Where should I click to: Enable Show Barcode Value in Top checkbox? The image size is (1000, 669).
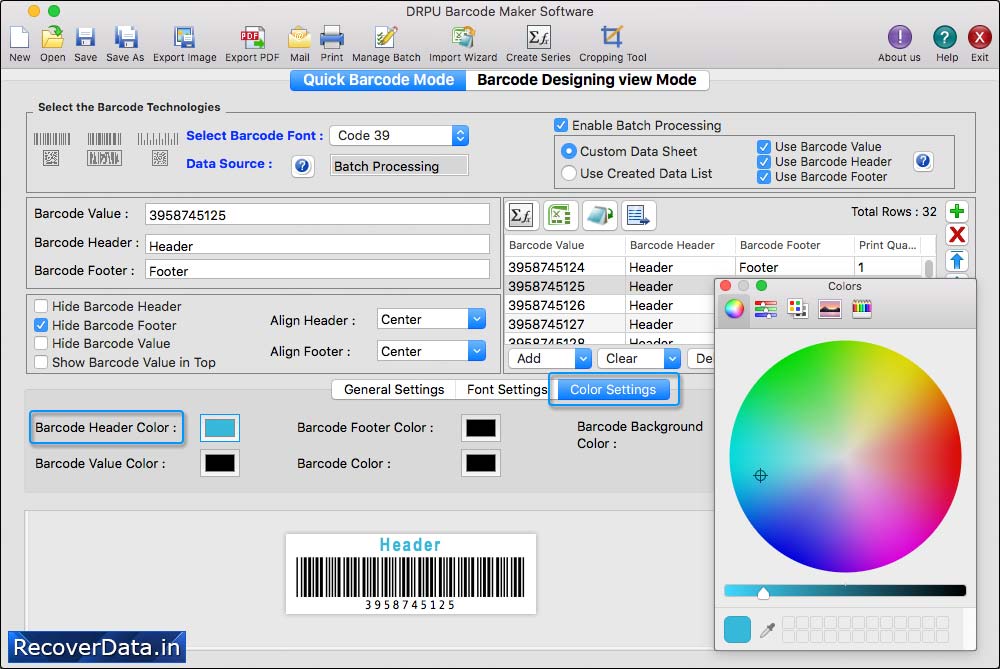(41, 362)
